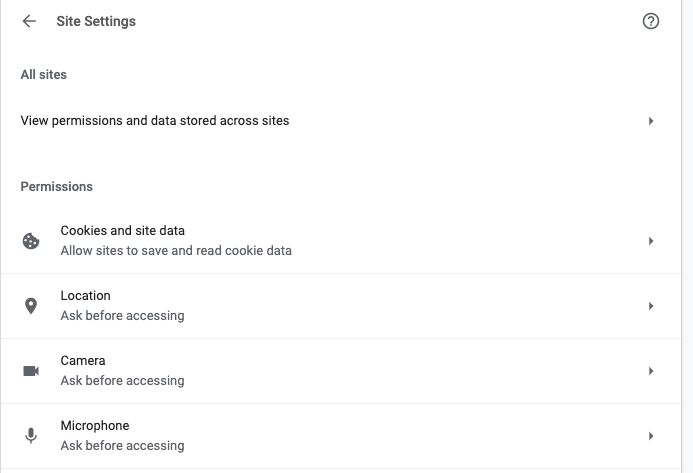The width and height of the screenshot is (693, 473).
Task: Click the cookie data description text
Action: point(176,251)
